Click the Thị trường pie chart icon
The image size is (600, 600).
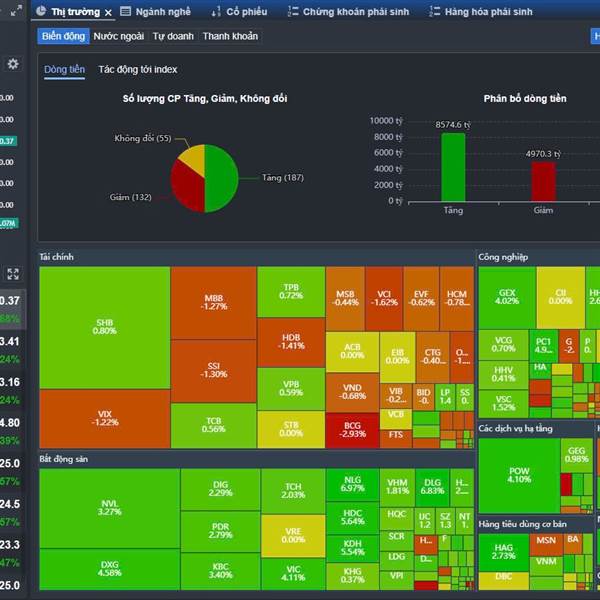pos(41,11)
